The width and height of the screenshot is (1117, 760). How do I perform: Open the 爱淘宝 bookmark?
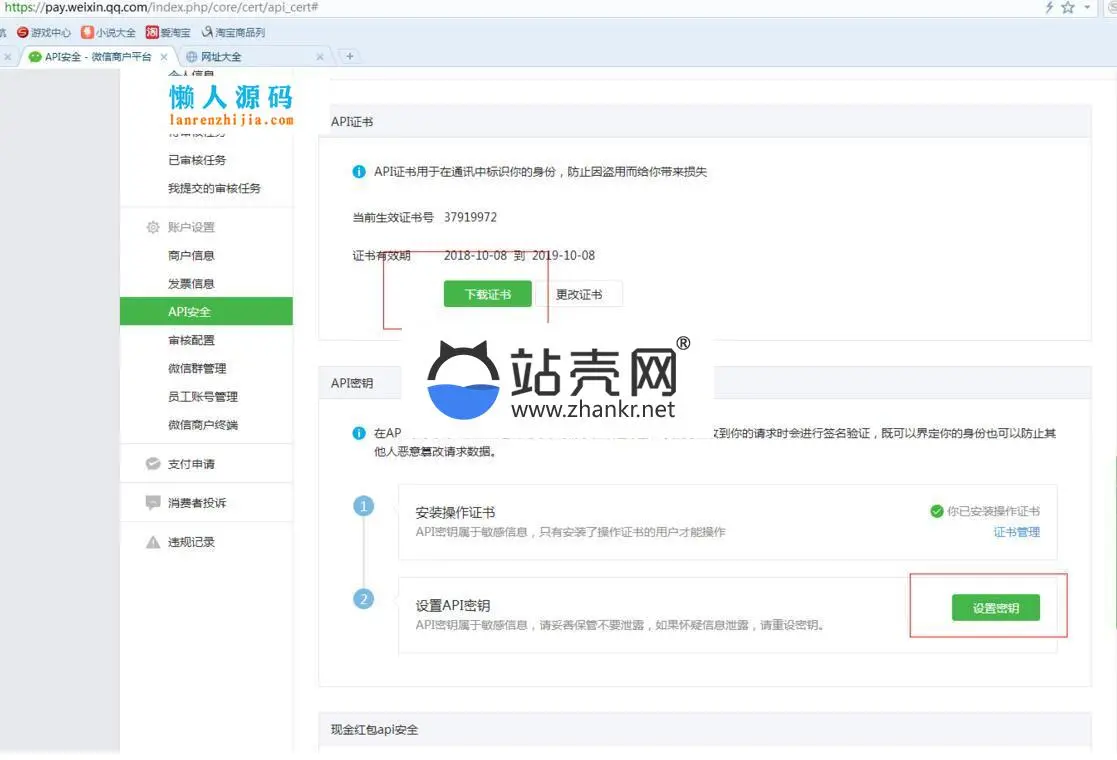pos(169,32)
